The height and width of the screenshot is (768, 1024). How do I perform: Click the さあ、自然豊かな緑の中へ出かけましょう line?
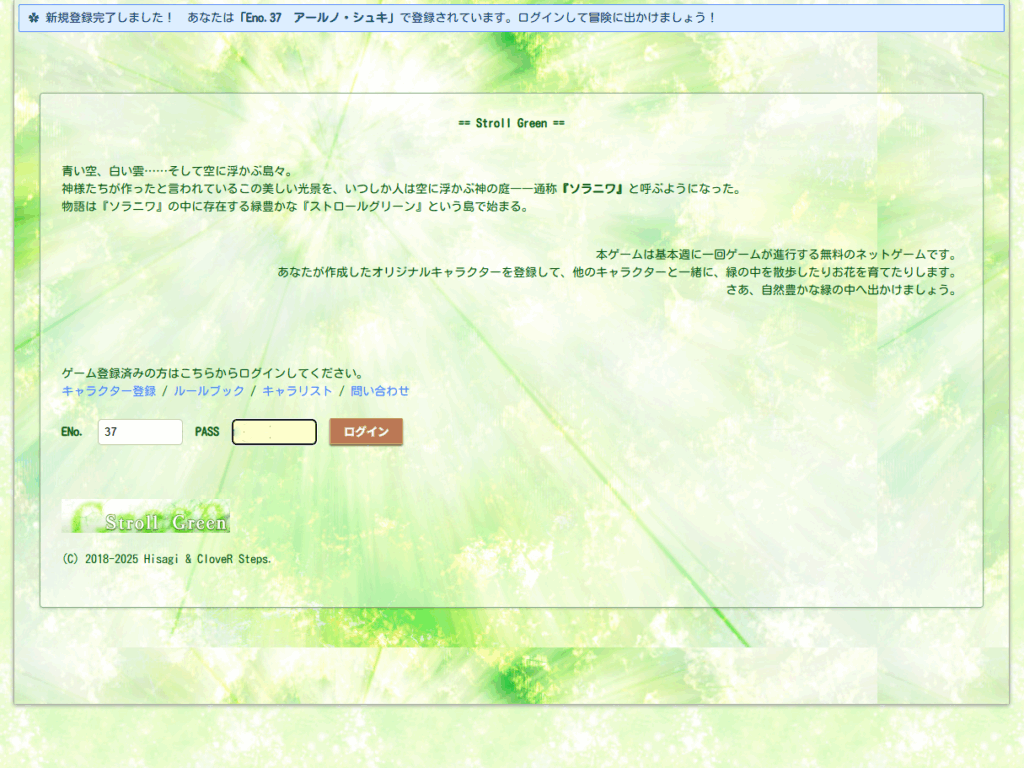(x=841, y=291)
